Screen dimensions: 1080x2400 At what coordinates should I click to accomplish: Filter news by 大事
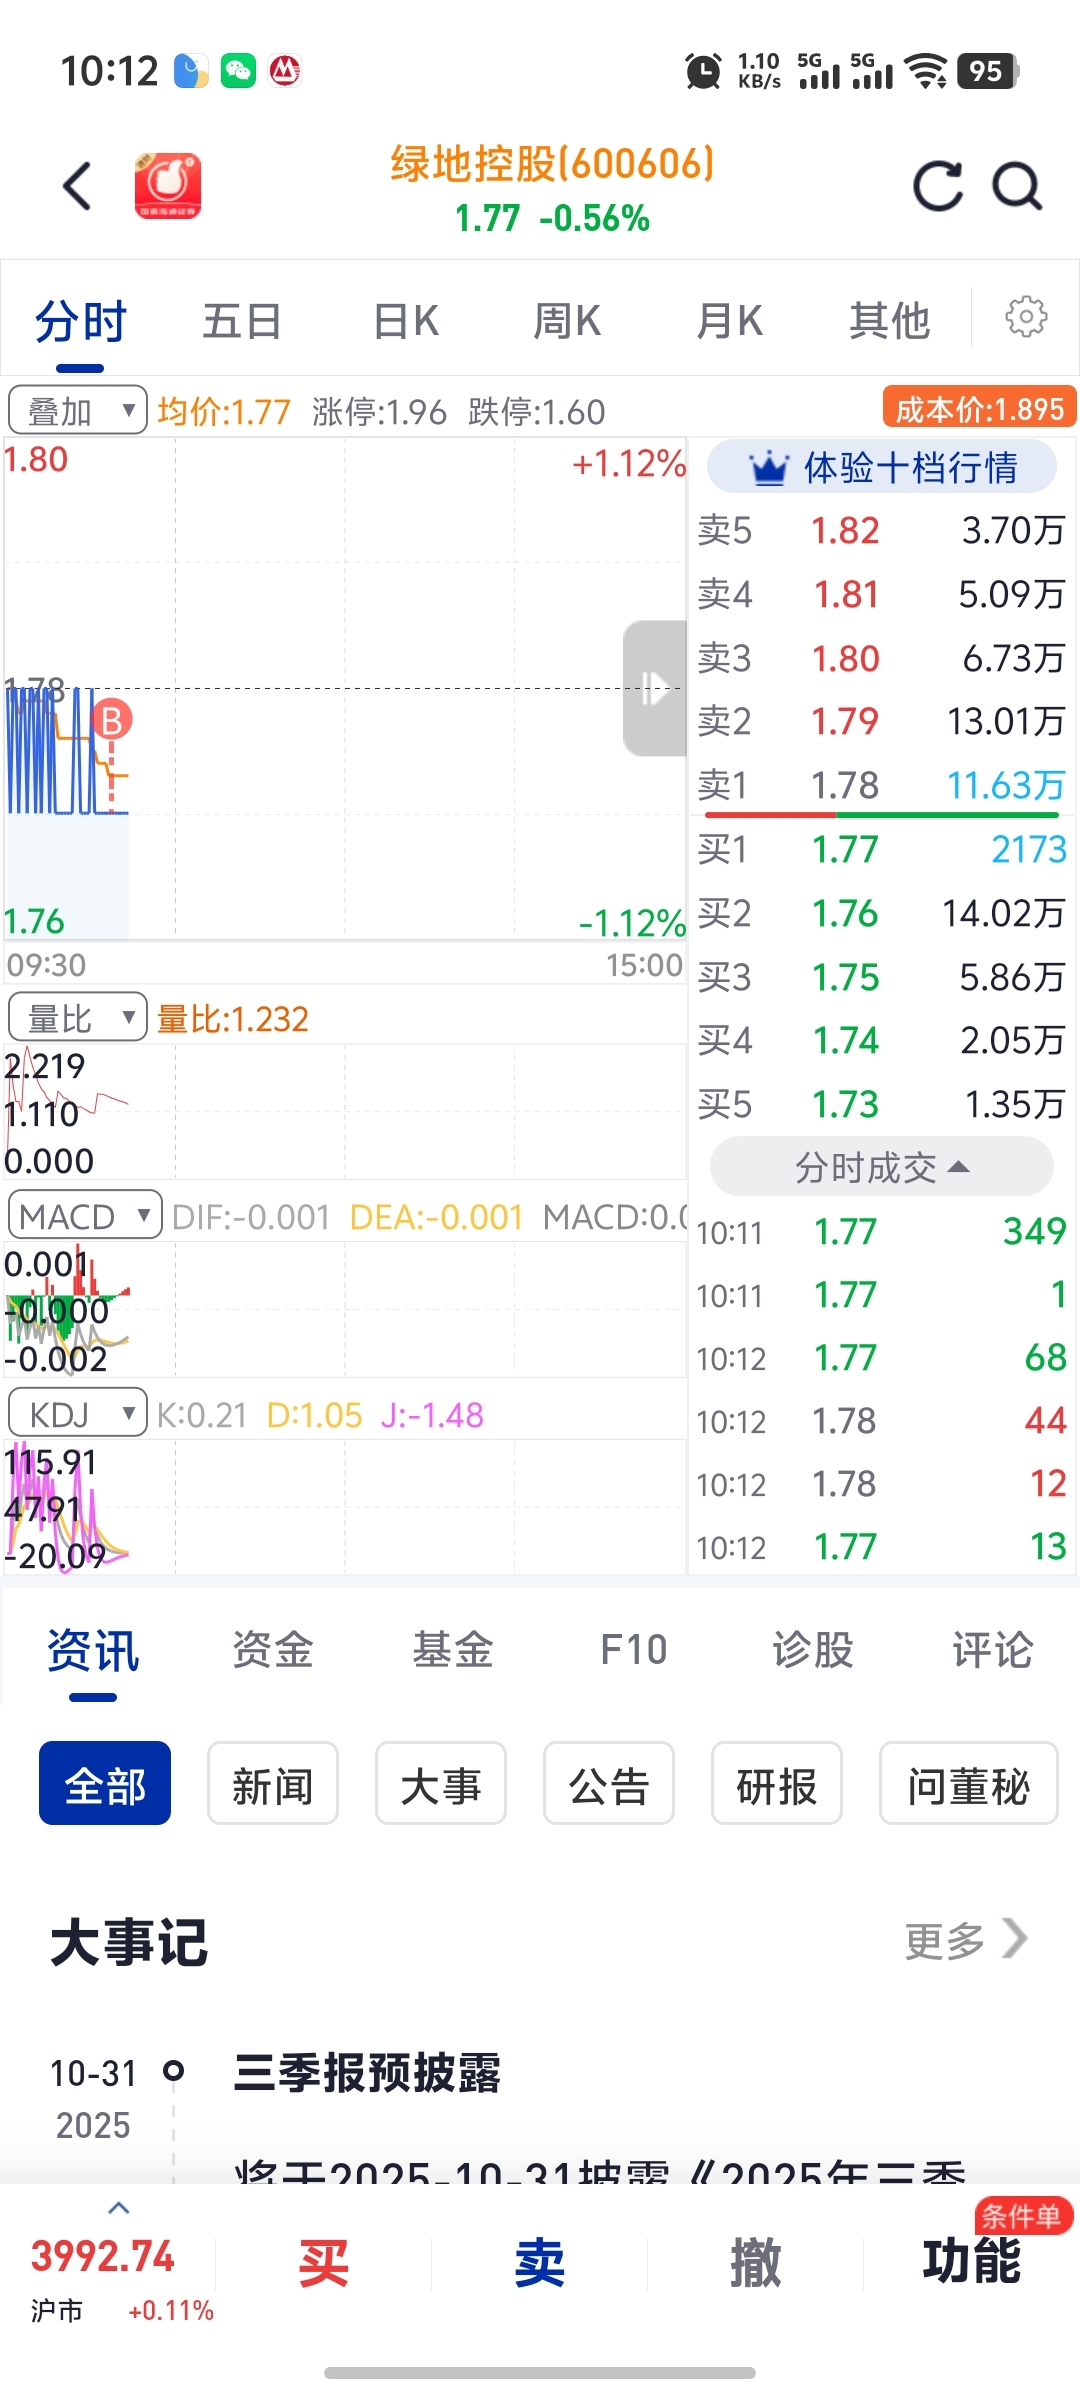441,1784
